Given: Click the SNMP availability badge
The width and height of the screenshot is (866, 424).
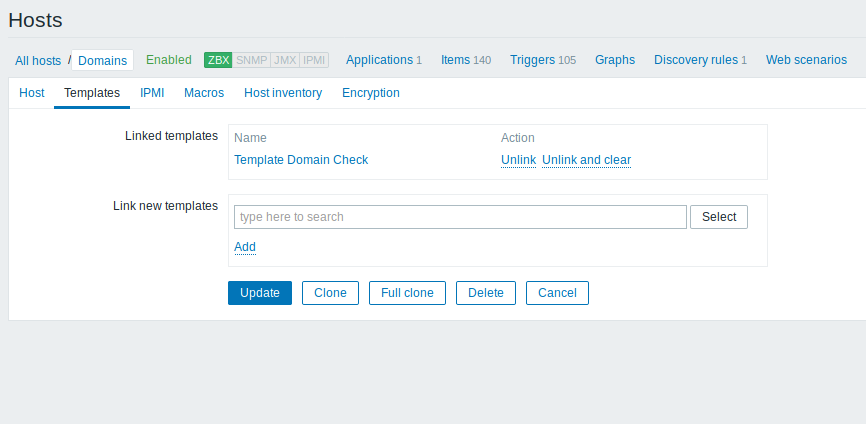Looking at the screenshot, I should pyautogui.click(x=251, y=60).
